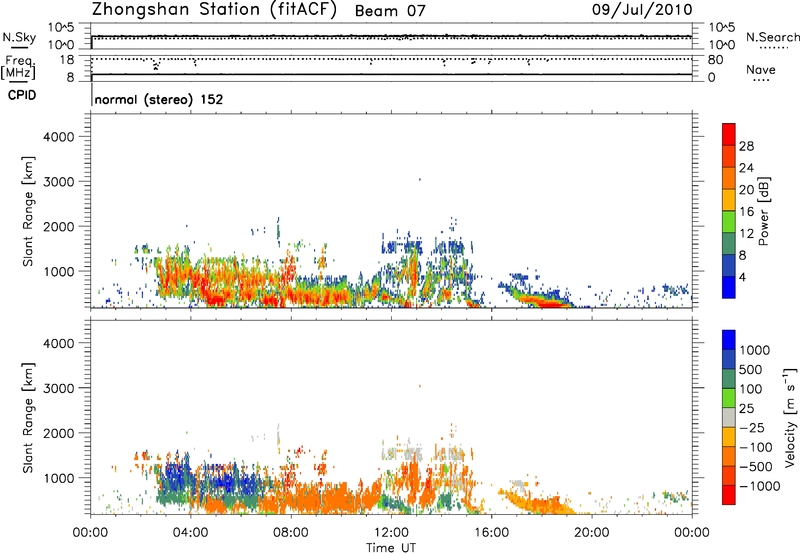Screen dimensions: 800x554
Task: Pick Velocity color bar segment between 500 and 1000
Action: (729, 359)
